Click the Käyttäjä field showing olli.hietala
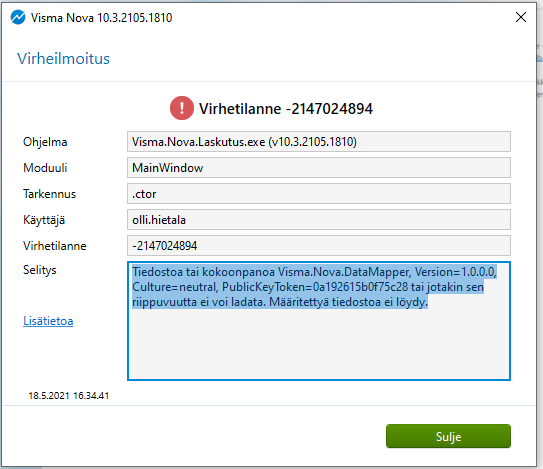This screenshot has width=543, height=469. (319, 220)
